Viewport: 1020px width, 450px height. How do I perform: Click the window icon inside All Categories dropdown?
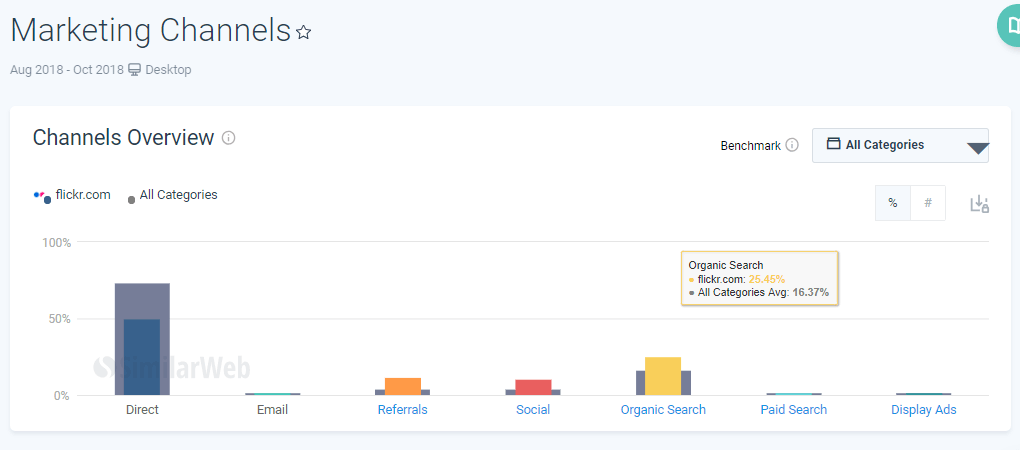[x=833, y=144]
